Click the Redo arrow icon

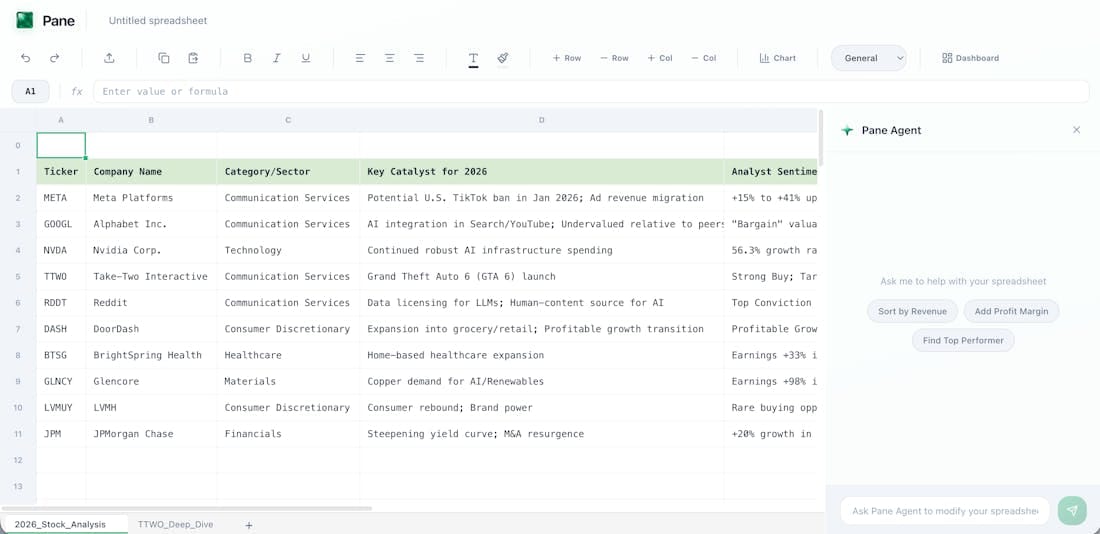(55, 58)
